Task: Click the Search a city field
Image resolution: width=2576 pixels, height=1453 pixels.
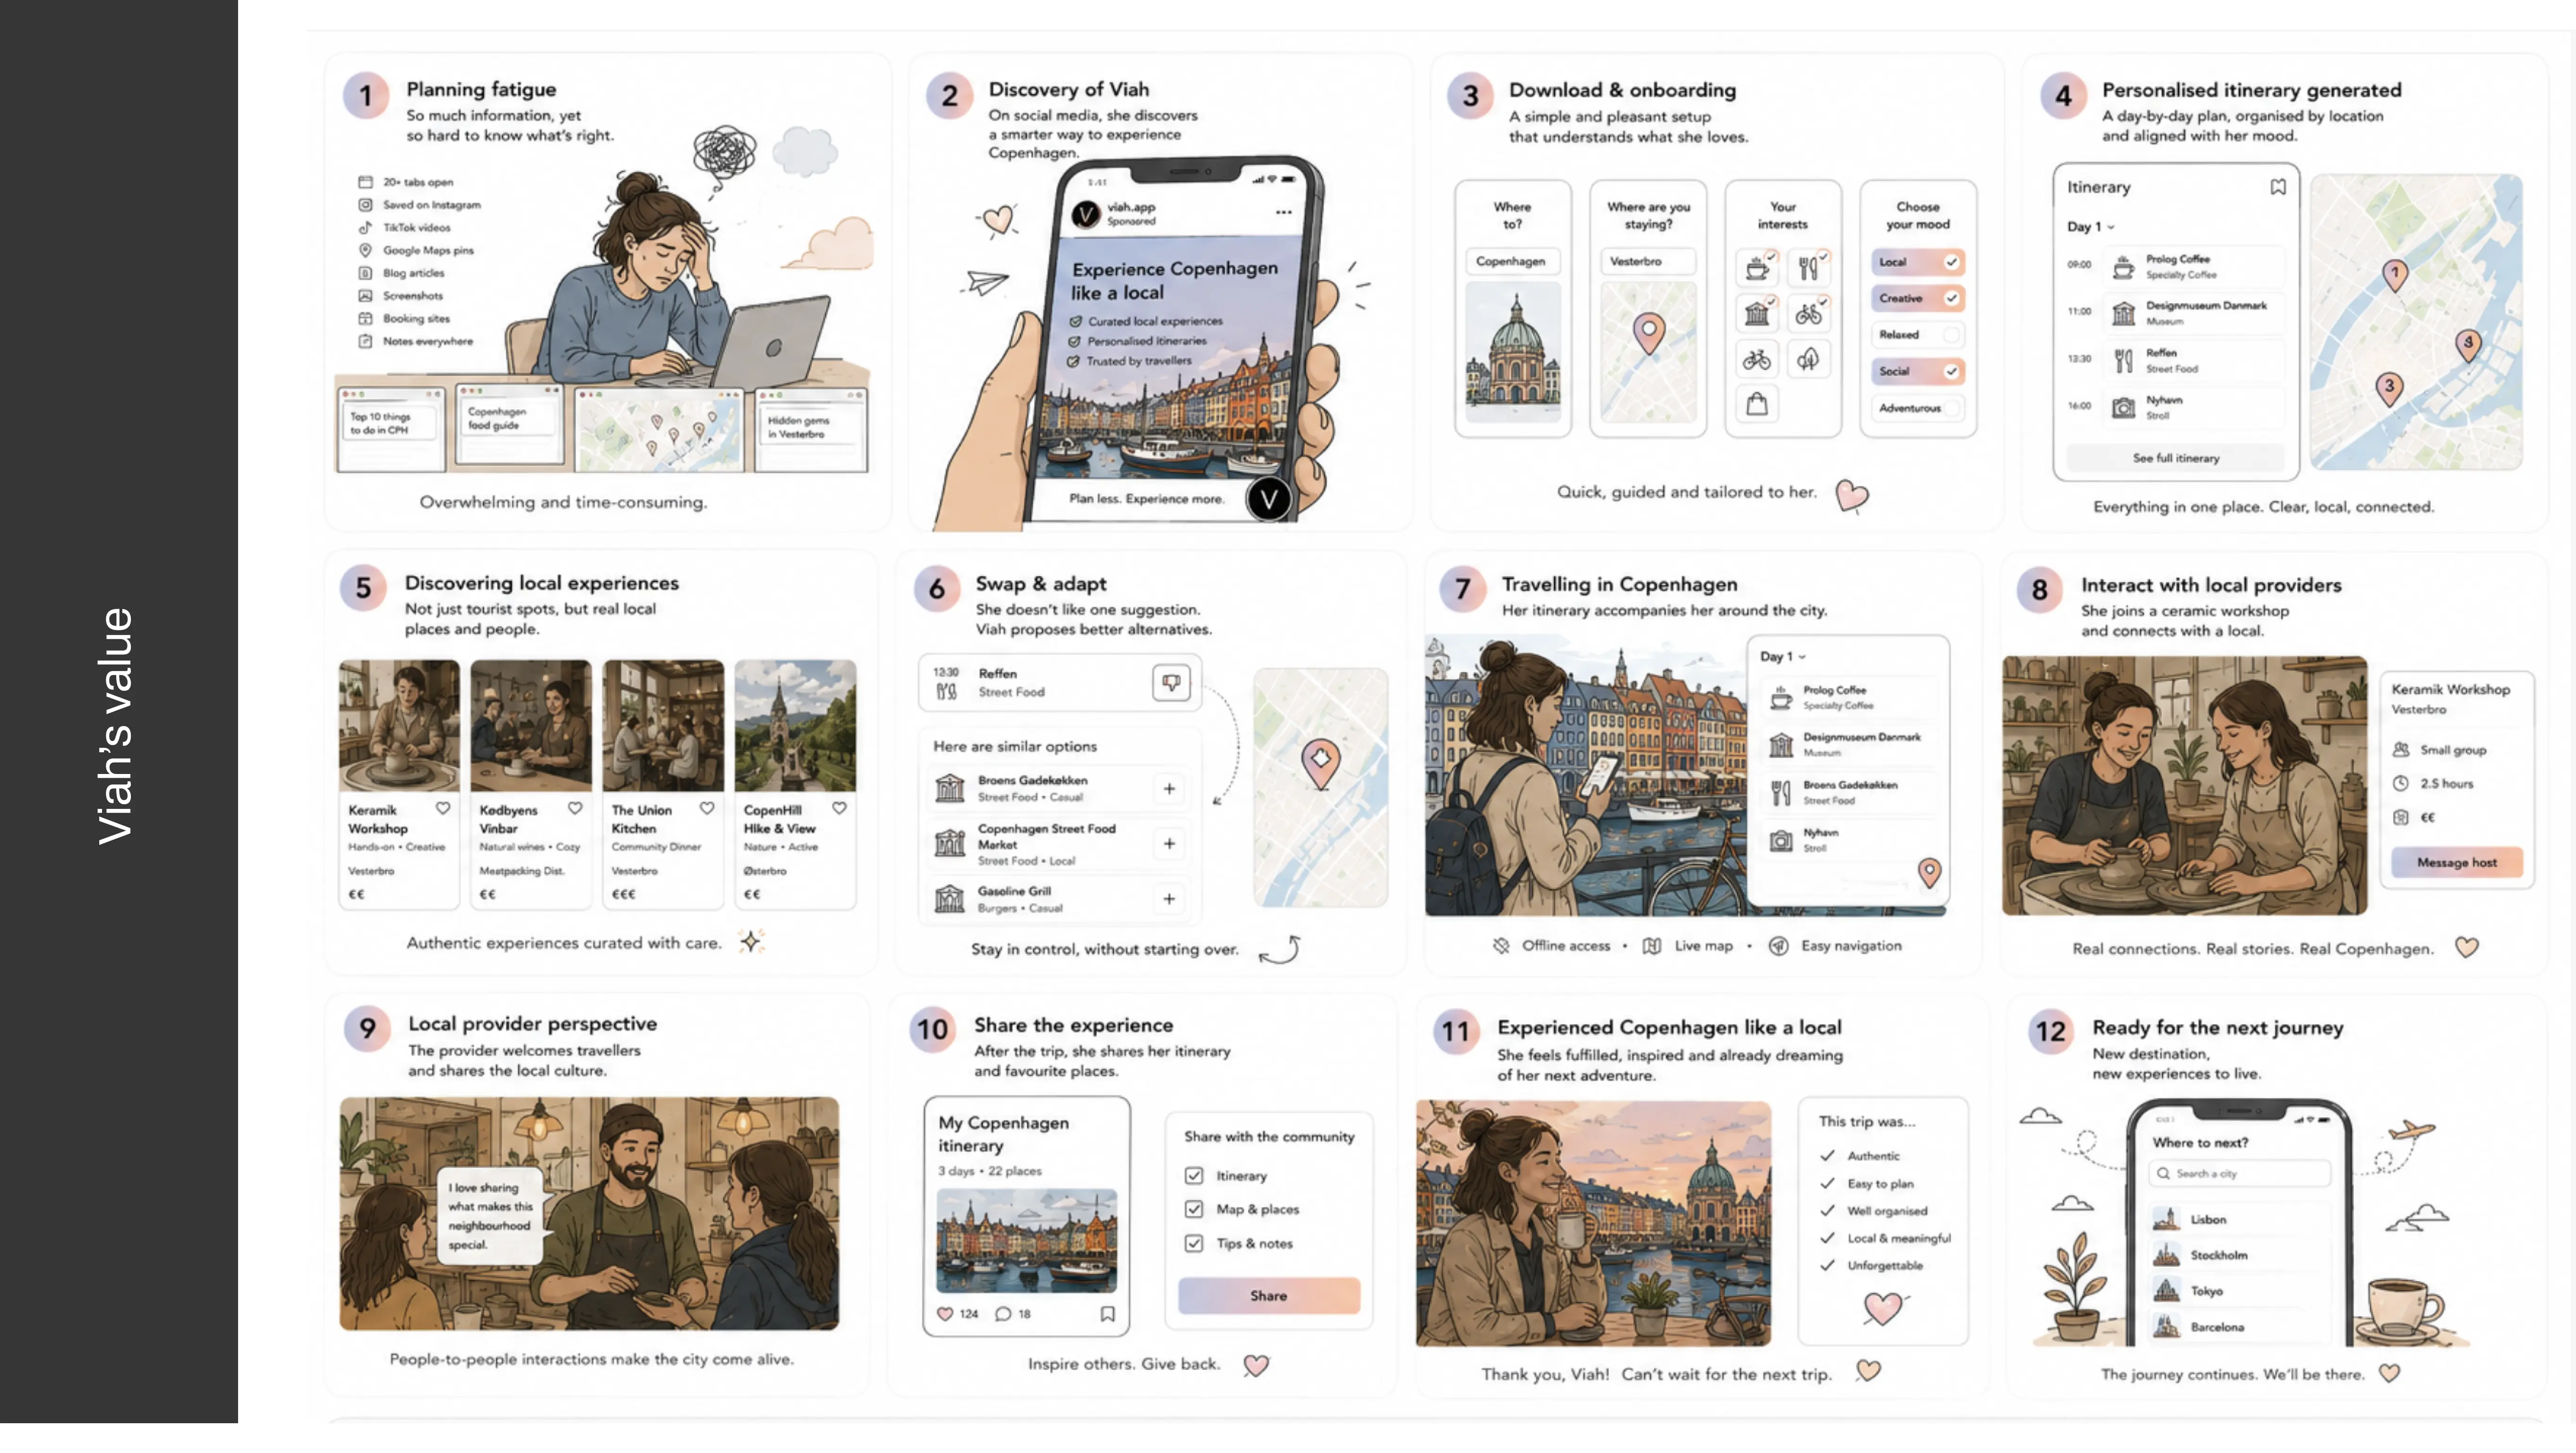Action: [2240, 1174]
